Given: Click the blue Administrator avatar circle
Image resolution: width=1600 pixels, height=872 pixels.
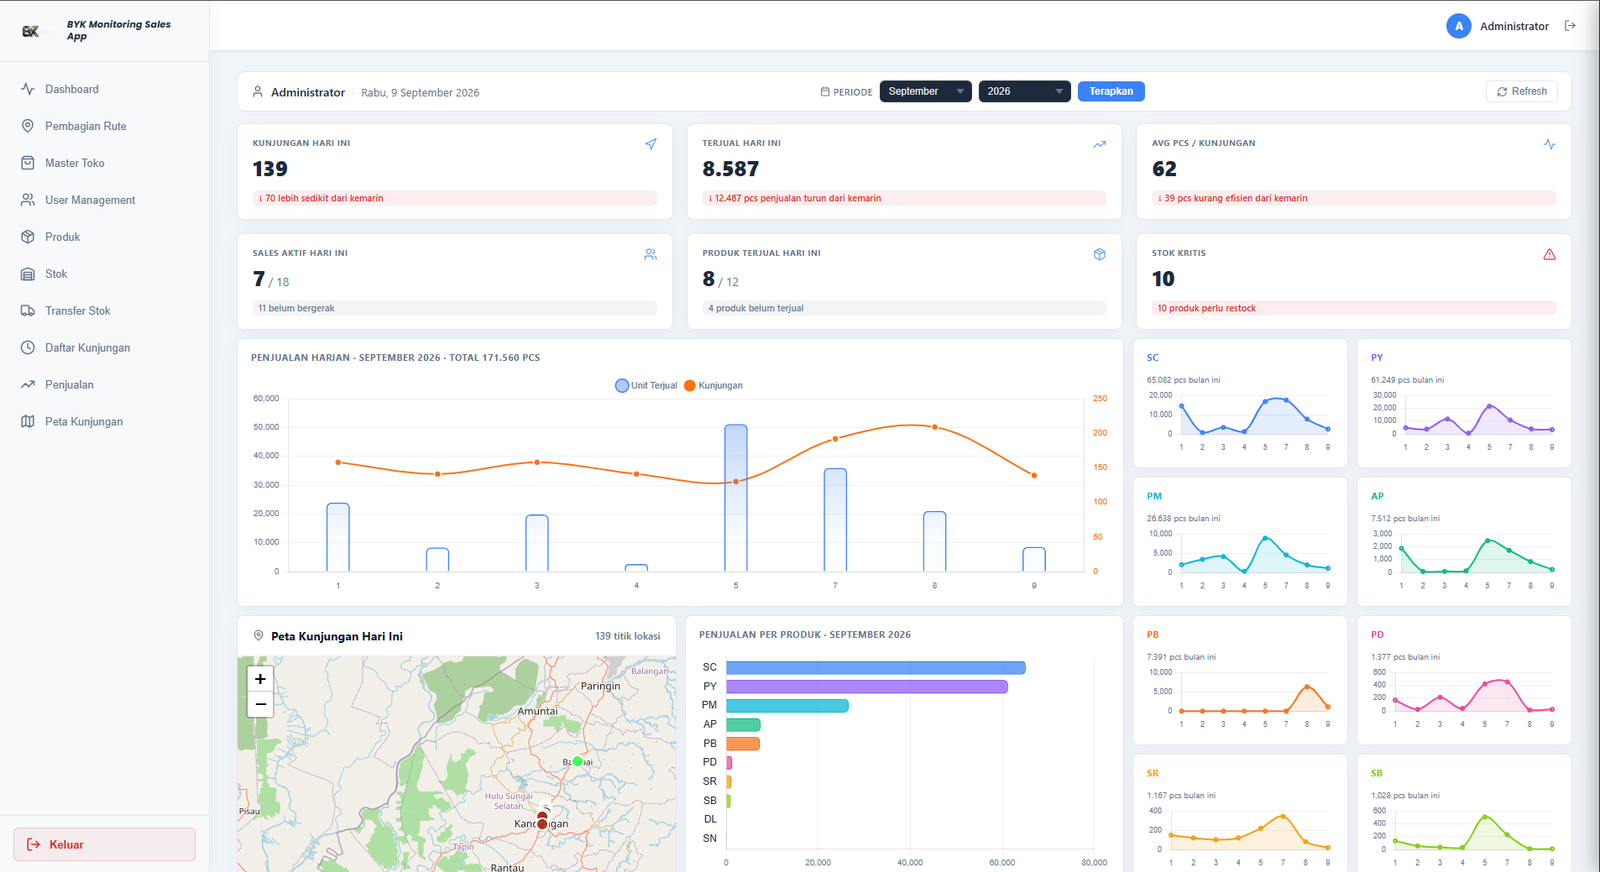Looking at the screenshot, I should point(1458,26).
